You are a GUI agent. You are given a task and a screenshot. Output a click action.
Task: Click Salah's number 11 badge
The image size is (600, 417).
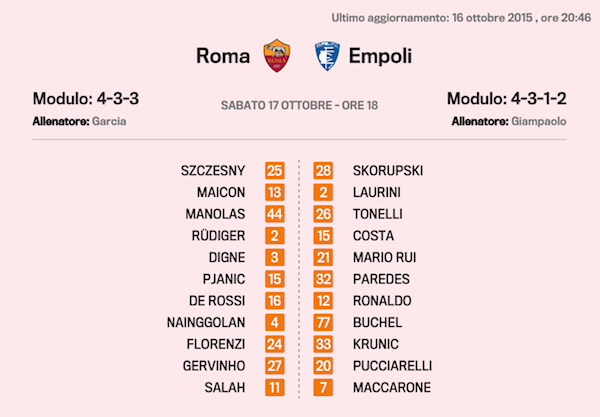coord(275,387)
